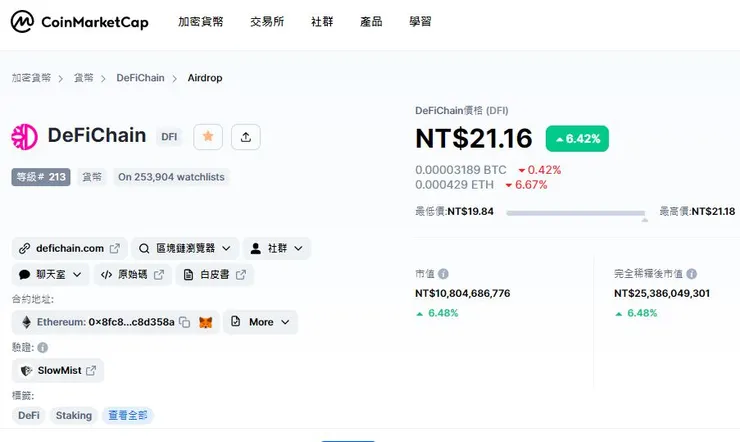This screenshot has width=740, height=442.
Task: Open the 加密貨幣 navigation menu
Action: tap(201, 22)
